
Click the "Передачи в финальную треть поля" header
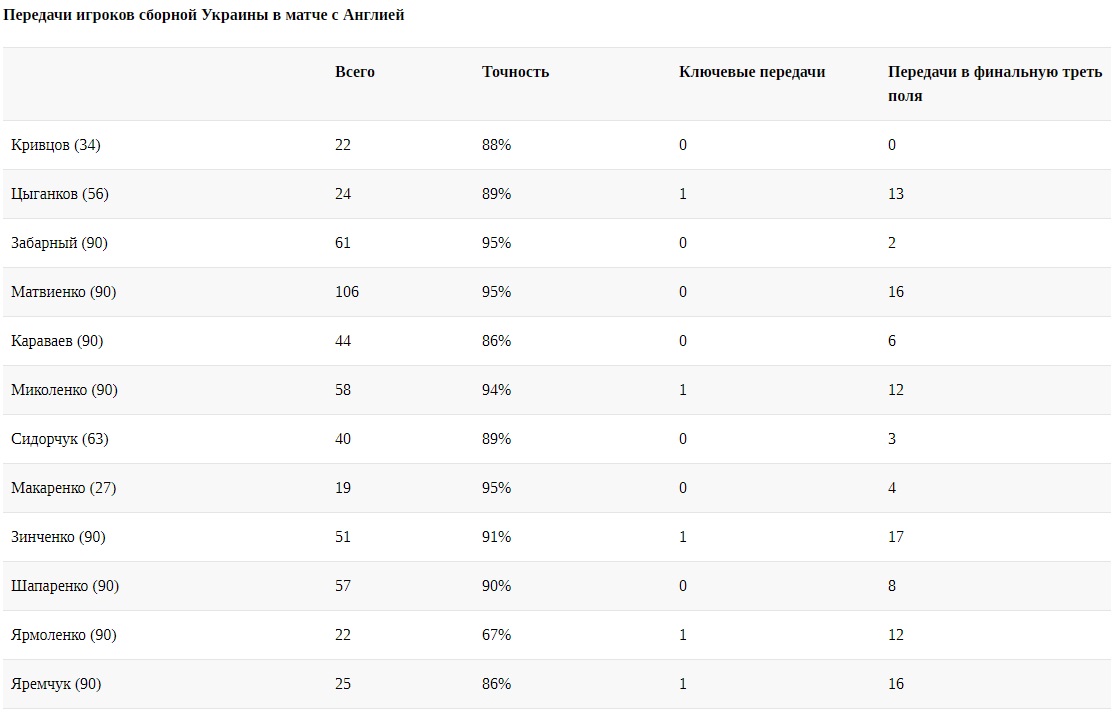[994, 84]
